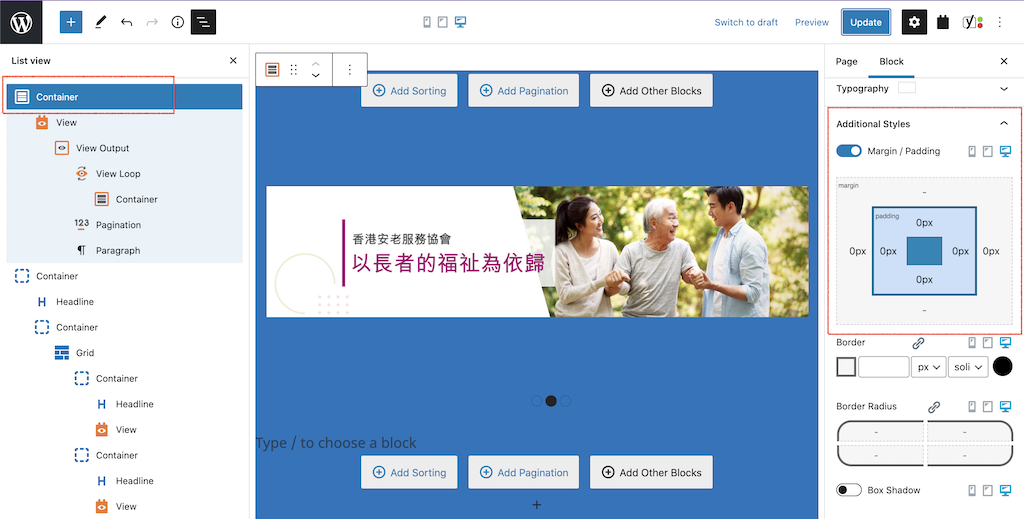Image resolution: width=1024 pixels, height=519 pixels.
Task: Click the bottom Add Other Blocks button
Action: (651, 473)
